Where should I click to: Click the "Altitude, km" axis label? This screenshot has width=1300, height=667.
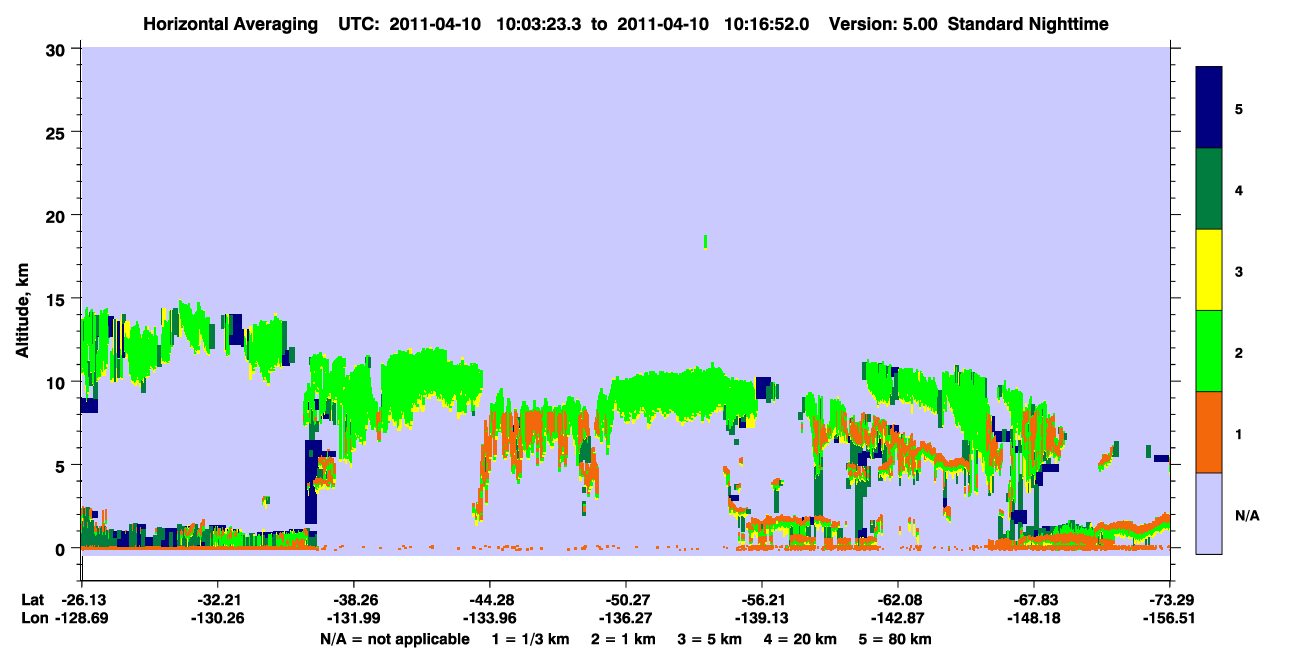click(x=21, y=309)
